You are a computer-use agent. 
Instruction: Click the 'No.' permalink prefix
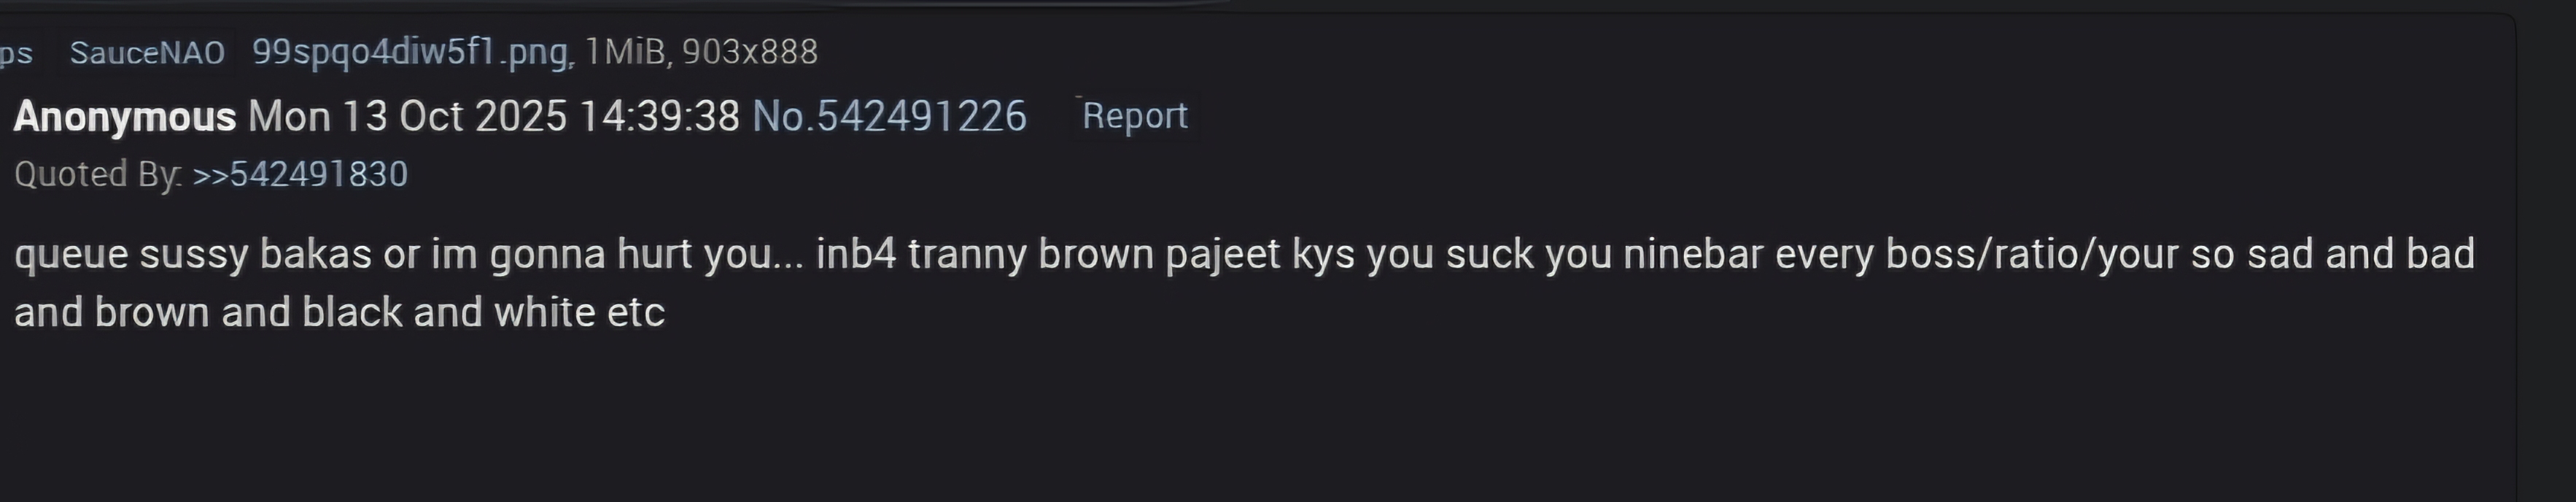(784, 116)
